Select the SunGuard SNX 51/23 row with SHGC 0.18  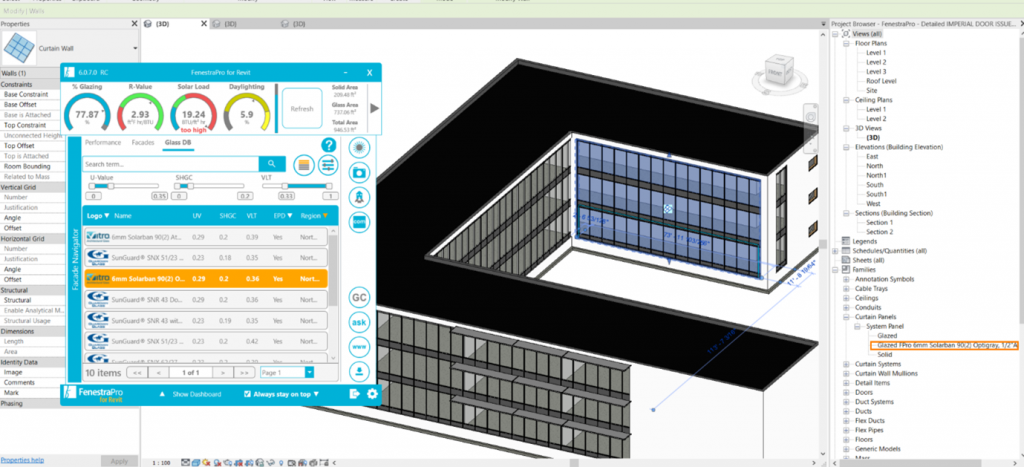(x=206, y=257)
